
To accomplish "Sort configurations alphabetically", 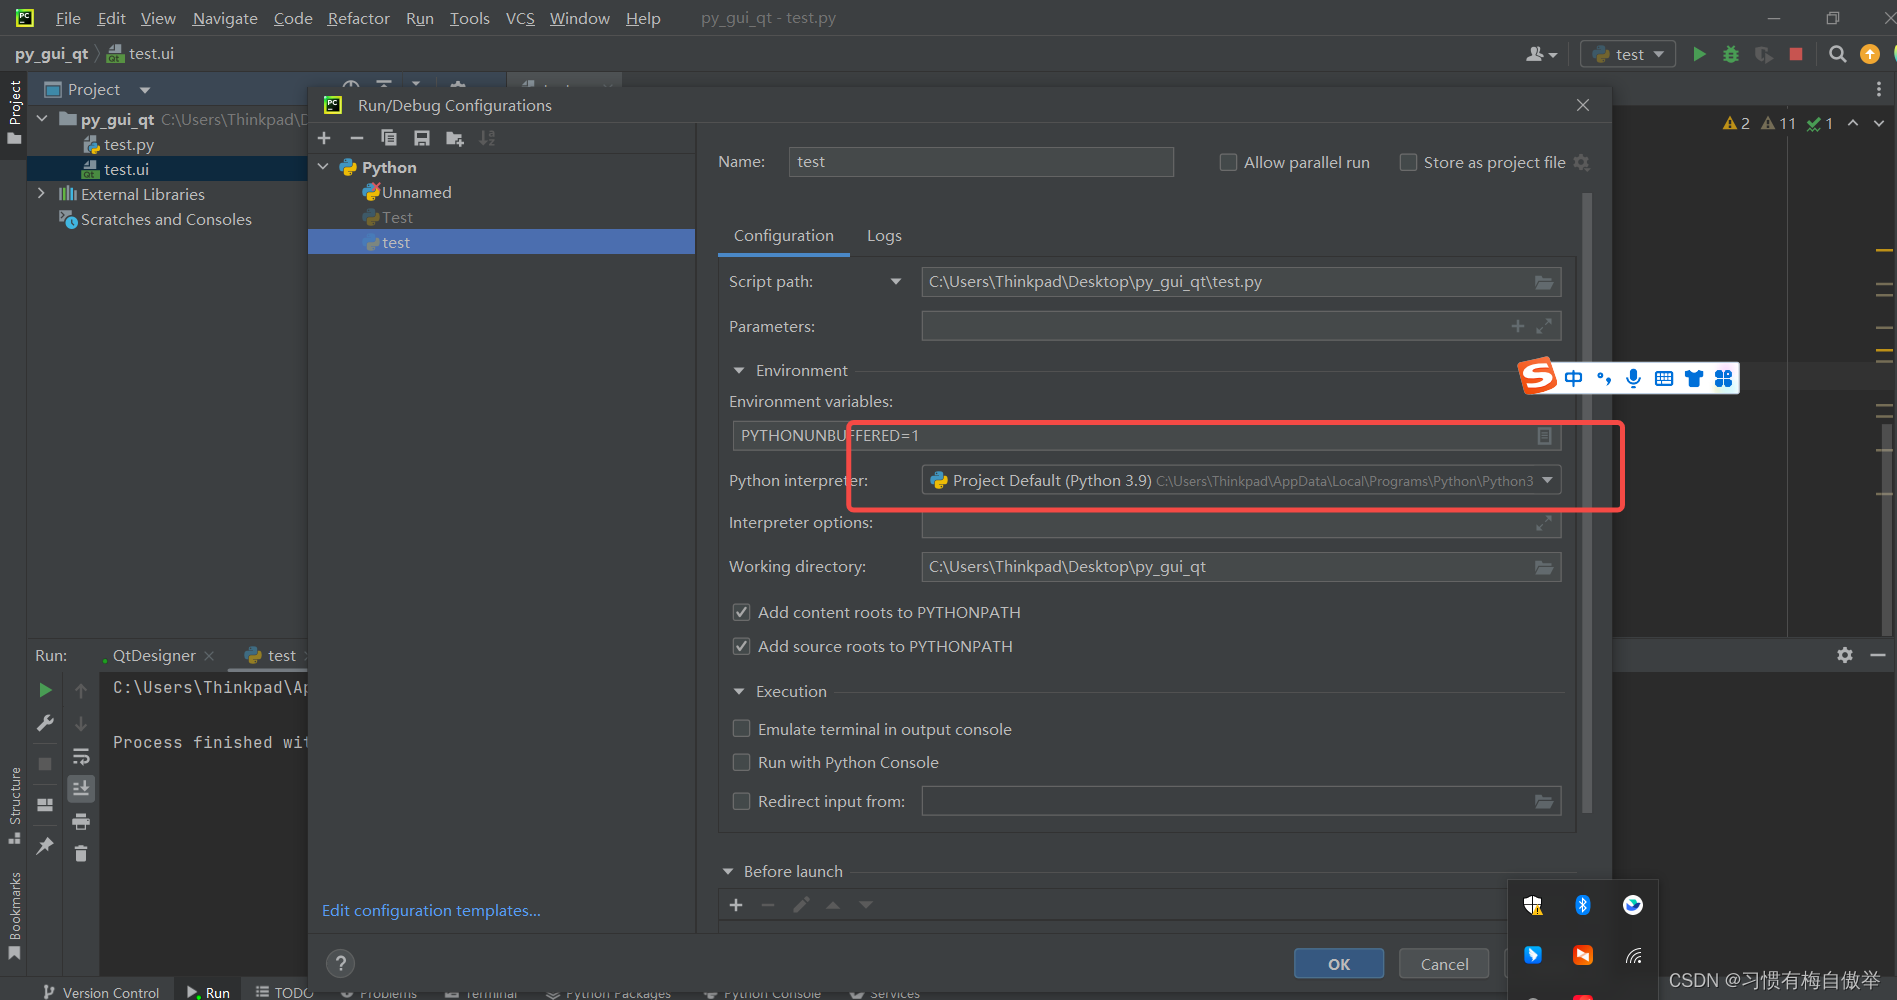I will click(x=487, y=137).
